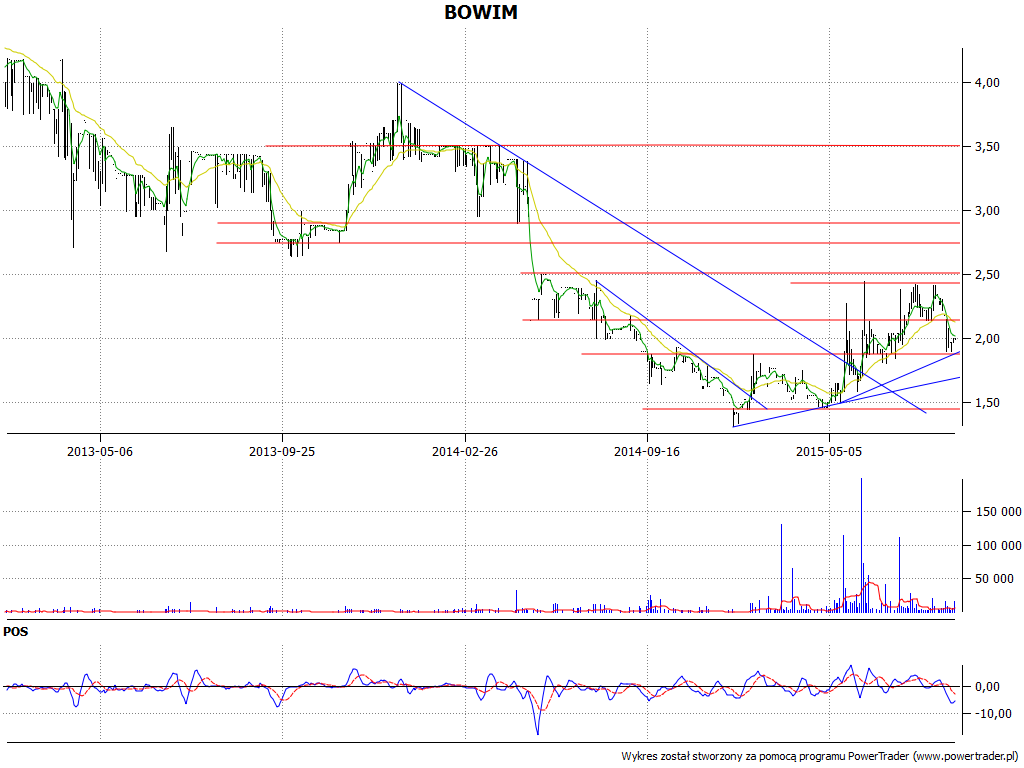Screen dimensions: 1024x768
Task: Click the 2014-09-16 date label
Action: pos(647,451)
